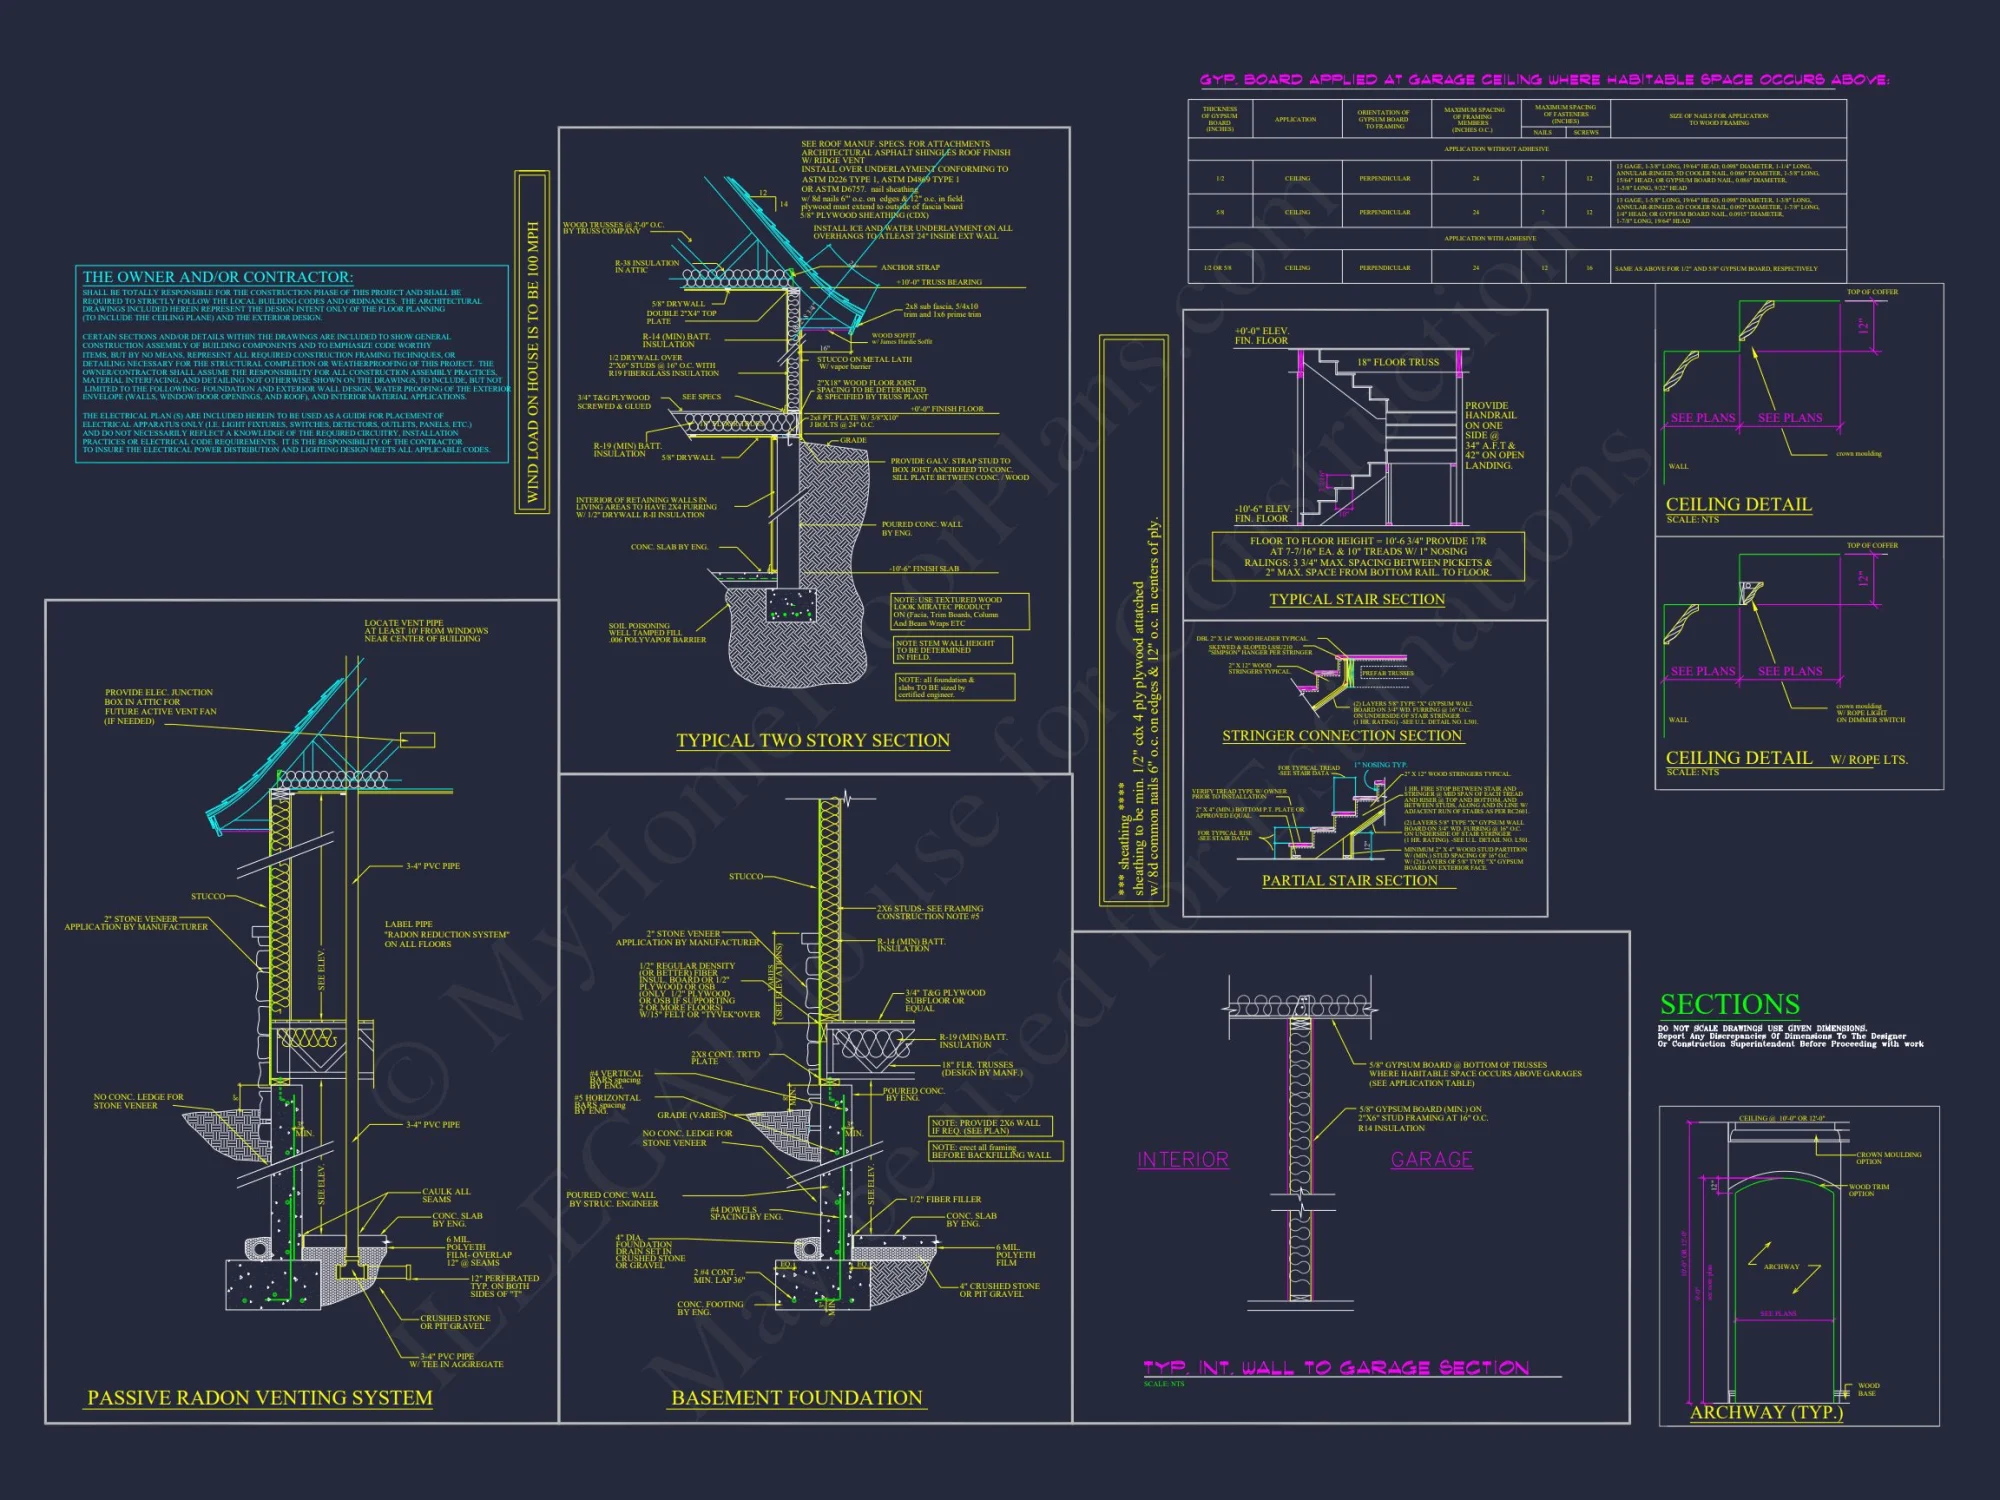Click the ARCHWAY (TYP.) title
The image size is (2000, 1500).
click(x=1766, y=1413)
